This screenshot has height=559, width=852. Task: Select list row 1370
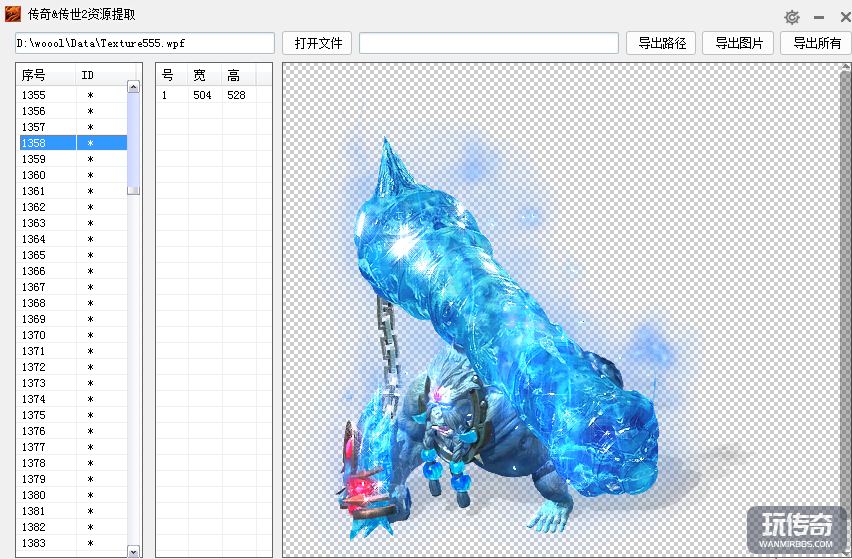[x=73, y=335]
